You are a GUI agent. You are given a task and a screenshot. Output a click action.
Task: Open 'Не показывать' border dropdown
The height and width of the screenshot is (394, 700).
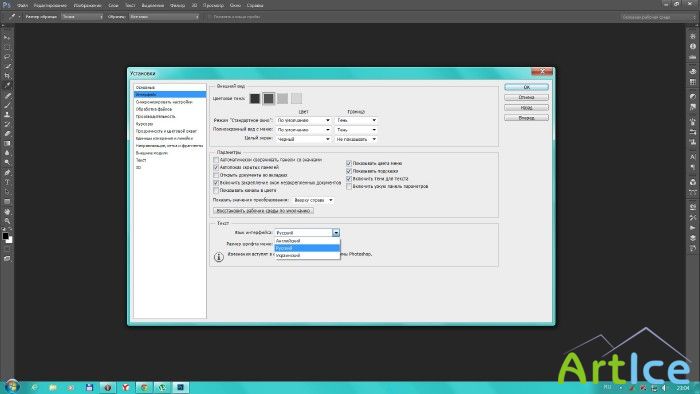[356, 139]
